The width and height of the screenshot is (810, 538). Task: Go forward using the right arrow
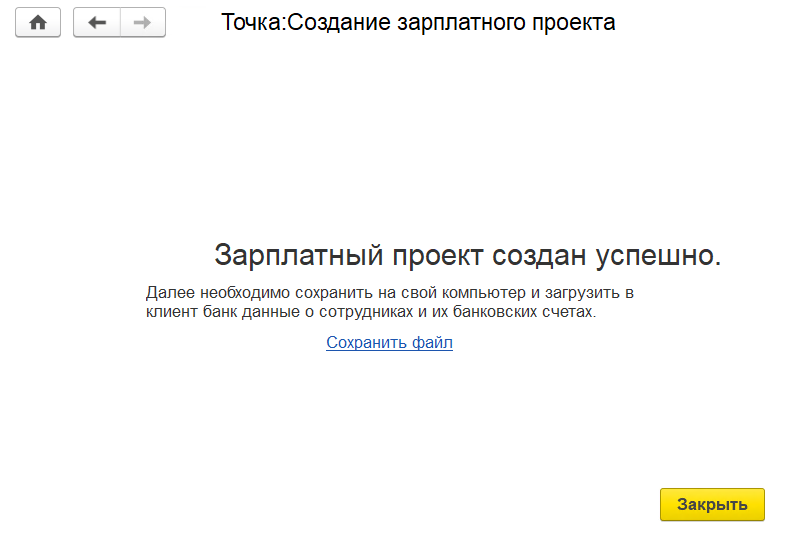click(143, 23)
